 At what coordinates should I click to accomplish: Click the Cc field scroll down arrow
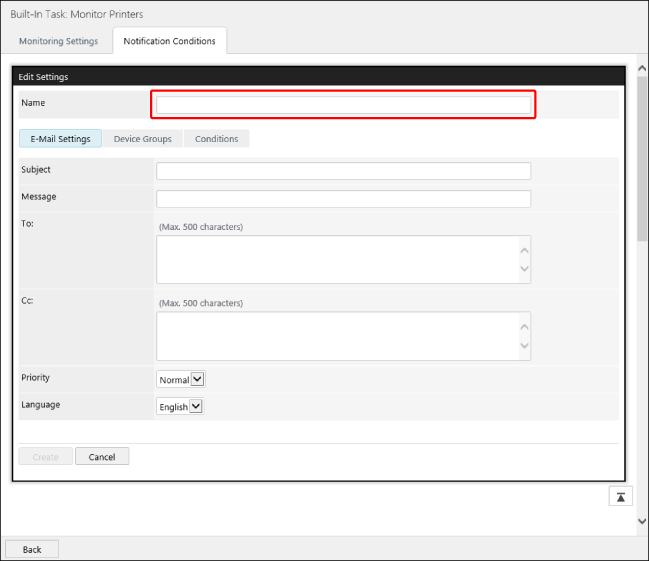(x=525, y=346)
